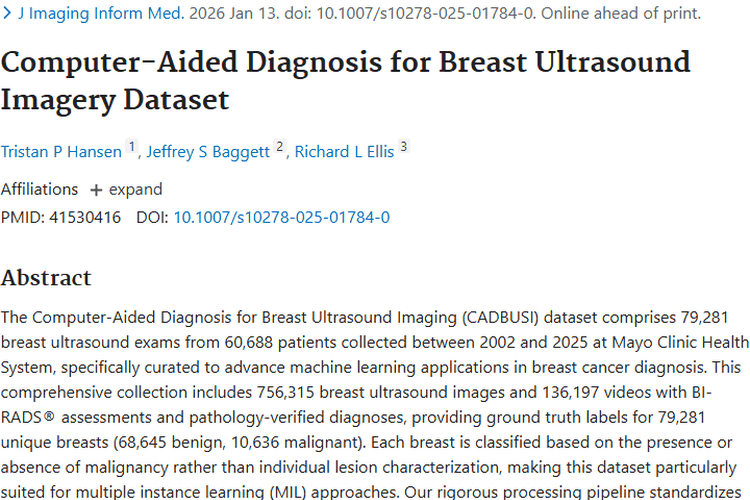Click affiliation superscript 2 after Baggett
This screenshot has width=750, height=500.
(x=281, y=148)
